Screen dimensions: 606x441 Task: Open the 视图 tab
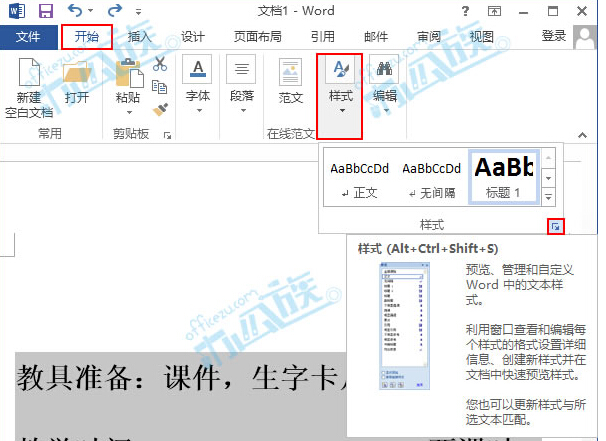pos(481,37)
